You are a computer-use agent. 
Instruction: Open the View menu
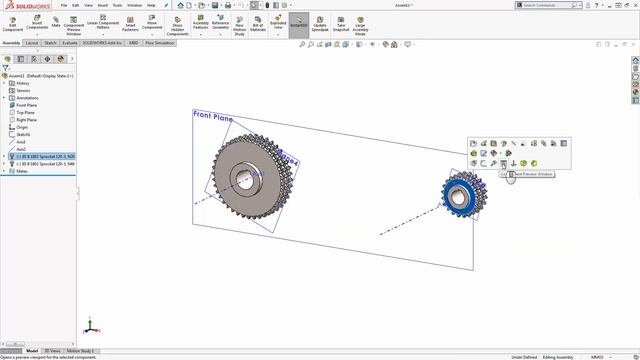click(88, 5)
